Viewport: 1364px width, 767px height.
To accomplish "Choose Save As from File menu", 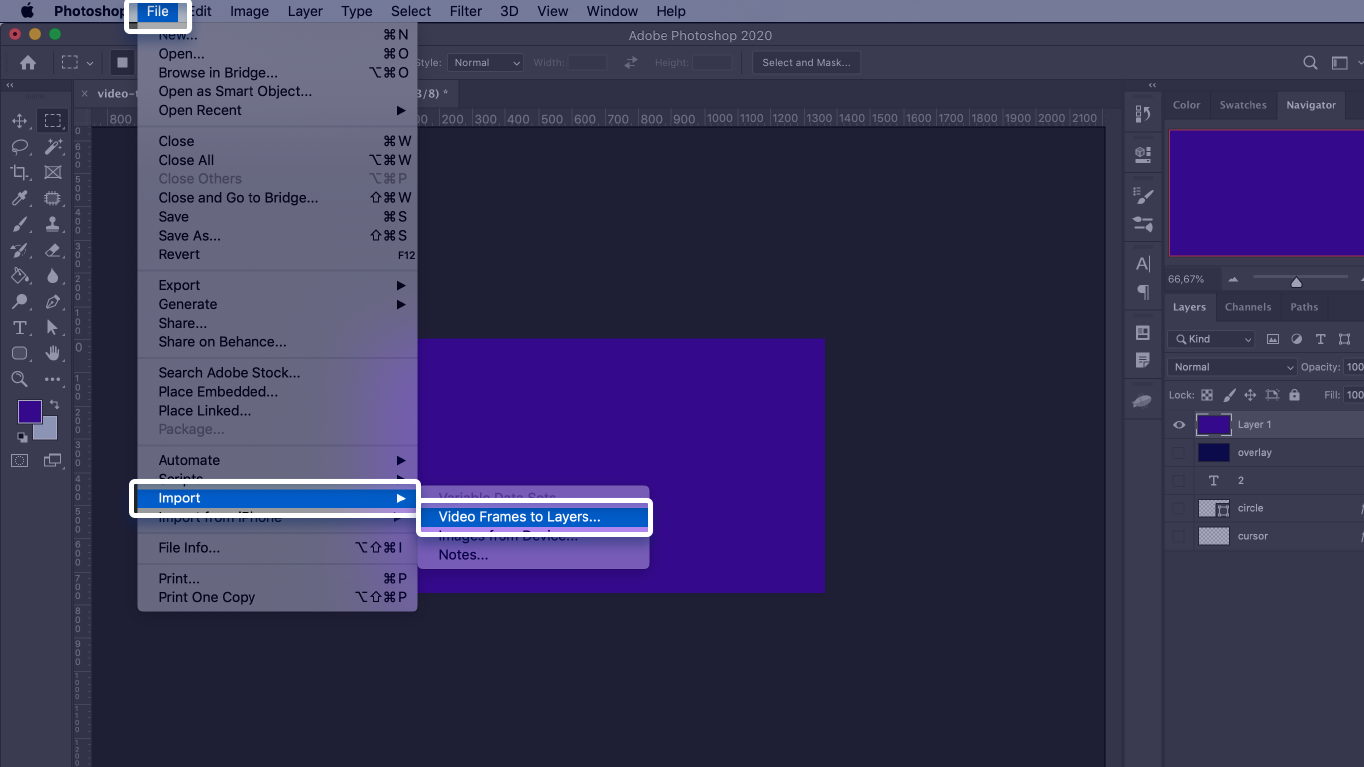I will pyautogui.click(x=277, y=236).
